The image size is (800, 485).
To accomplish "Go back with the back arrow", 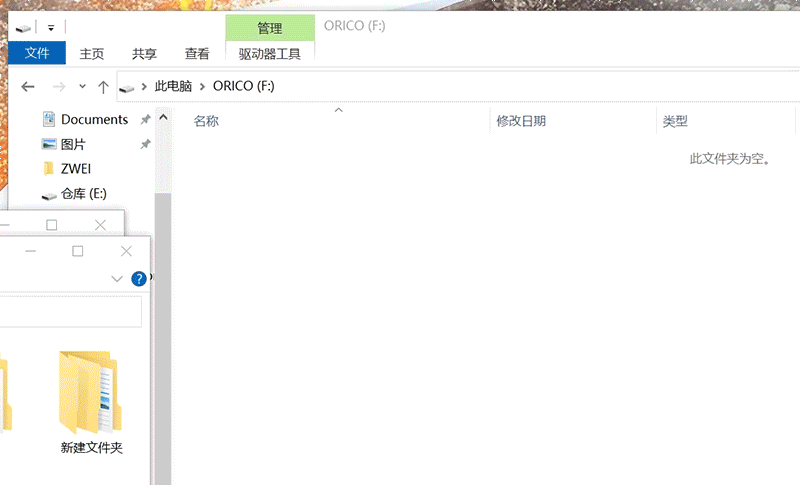I will [28, 87].
